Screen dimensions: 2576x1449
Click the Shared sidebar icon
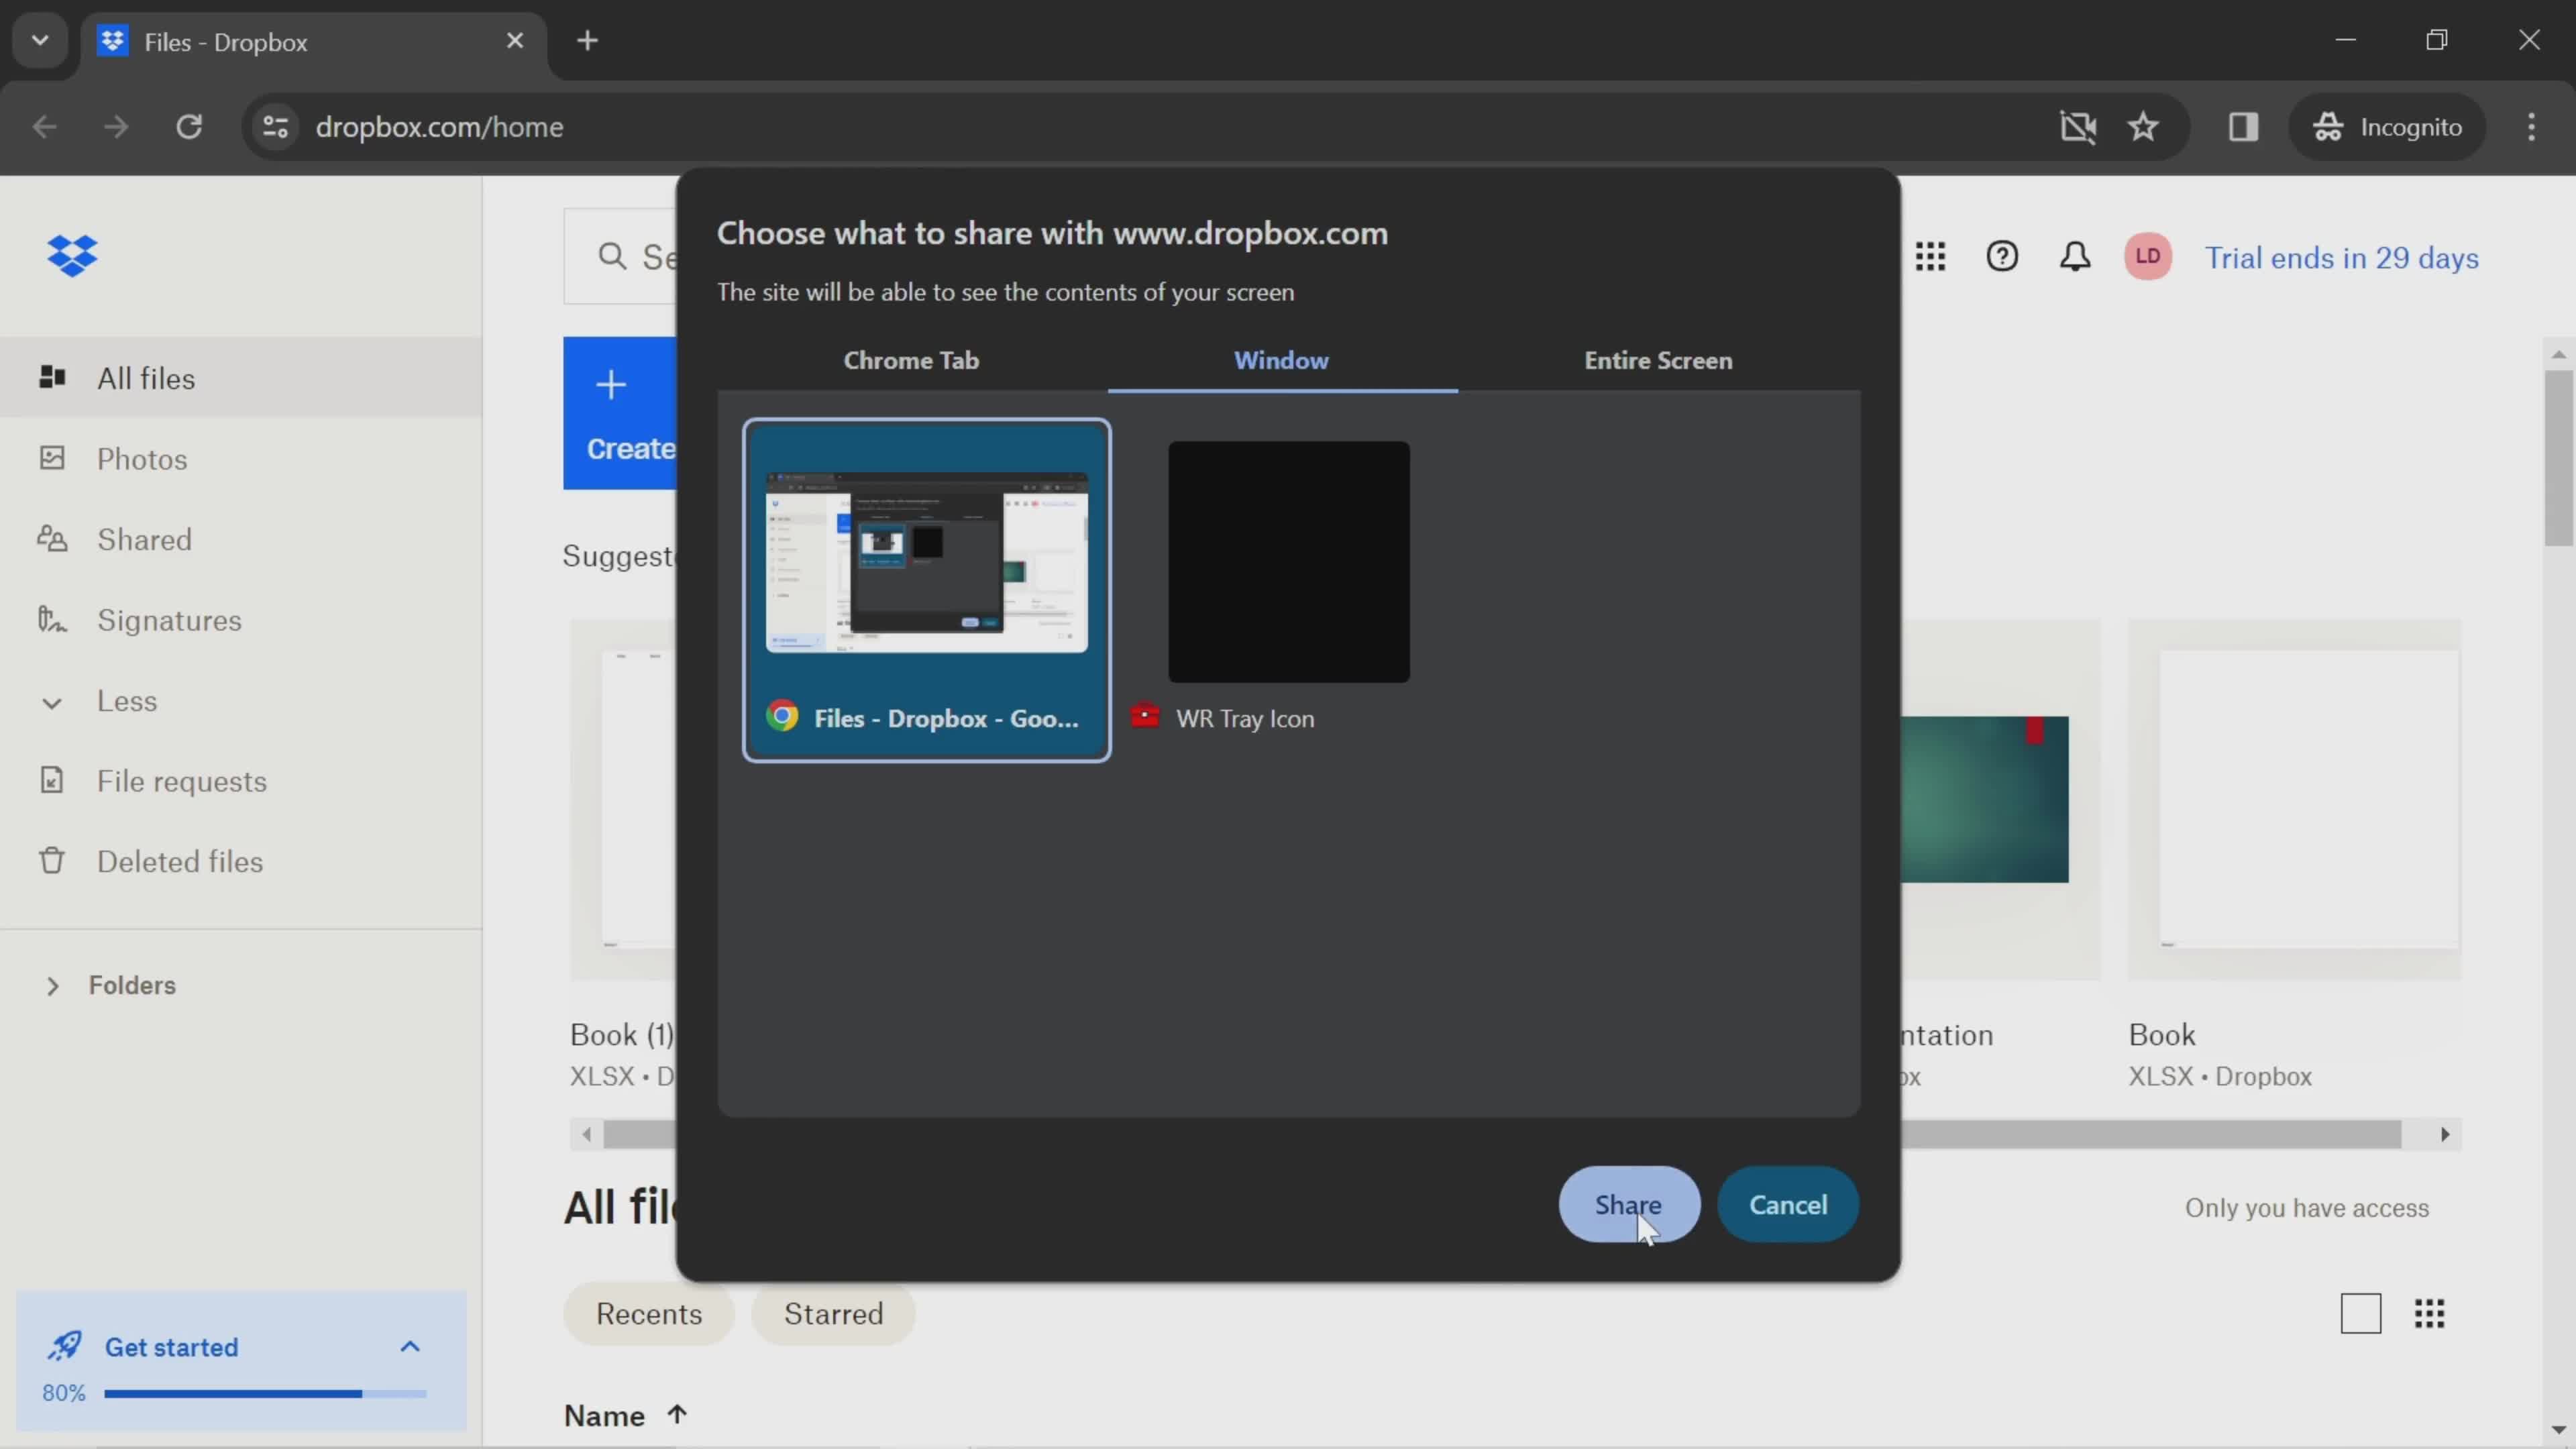pos(52,539)
